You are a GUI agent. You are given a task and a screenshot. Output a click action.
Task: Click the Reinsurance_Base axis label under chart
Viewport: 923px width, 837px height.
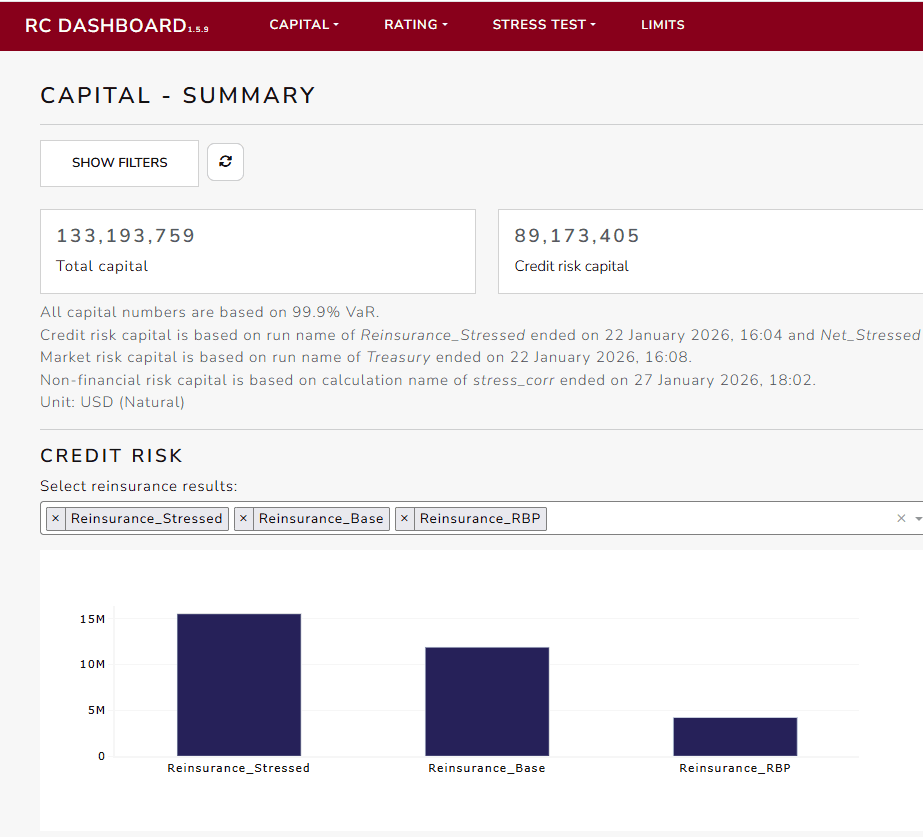pos(487,768)
